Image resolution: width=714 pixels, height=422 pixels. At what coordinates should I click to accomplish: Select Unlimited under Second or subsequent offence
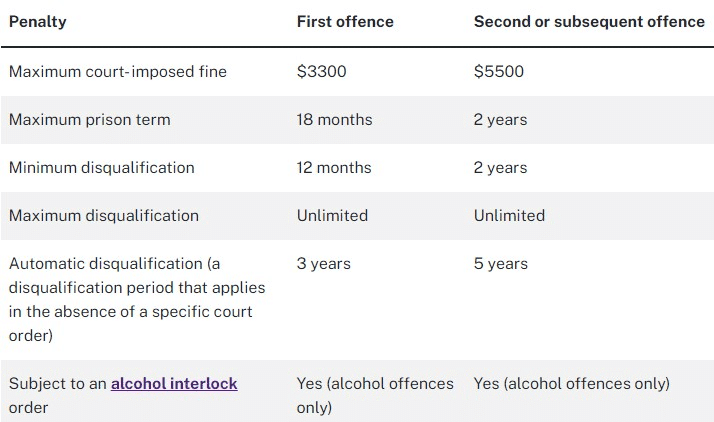[510, 215]
